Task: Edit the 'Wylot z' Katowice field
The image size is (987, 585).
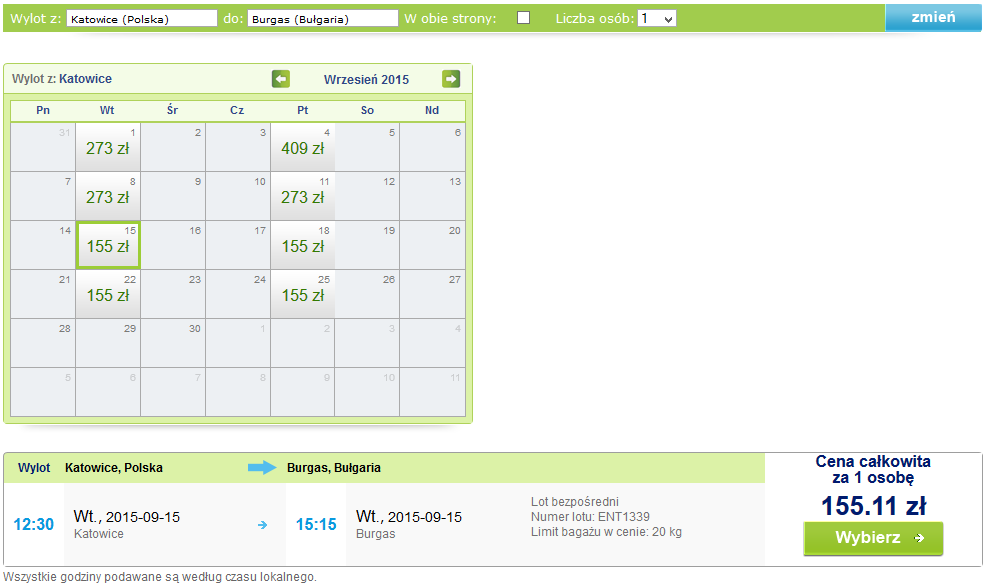Action: click(x=142, y=19)
